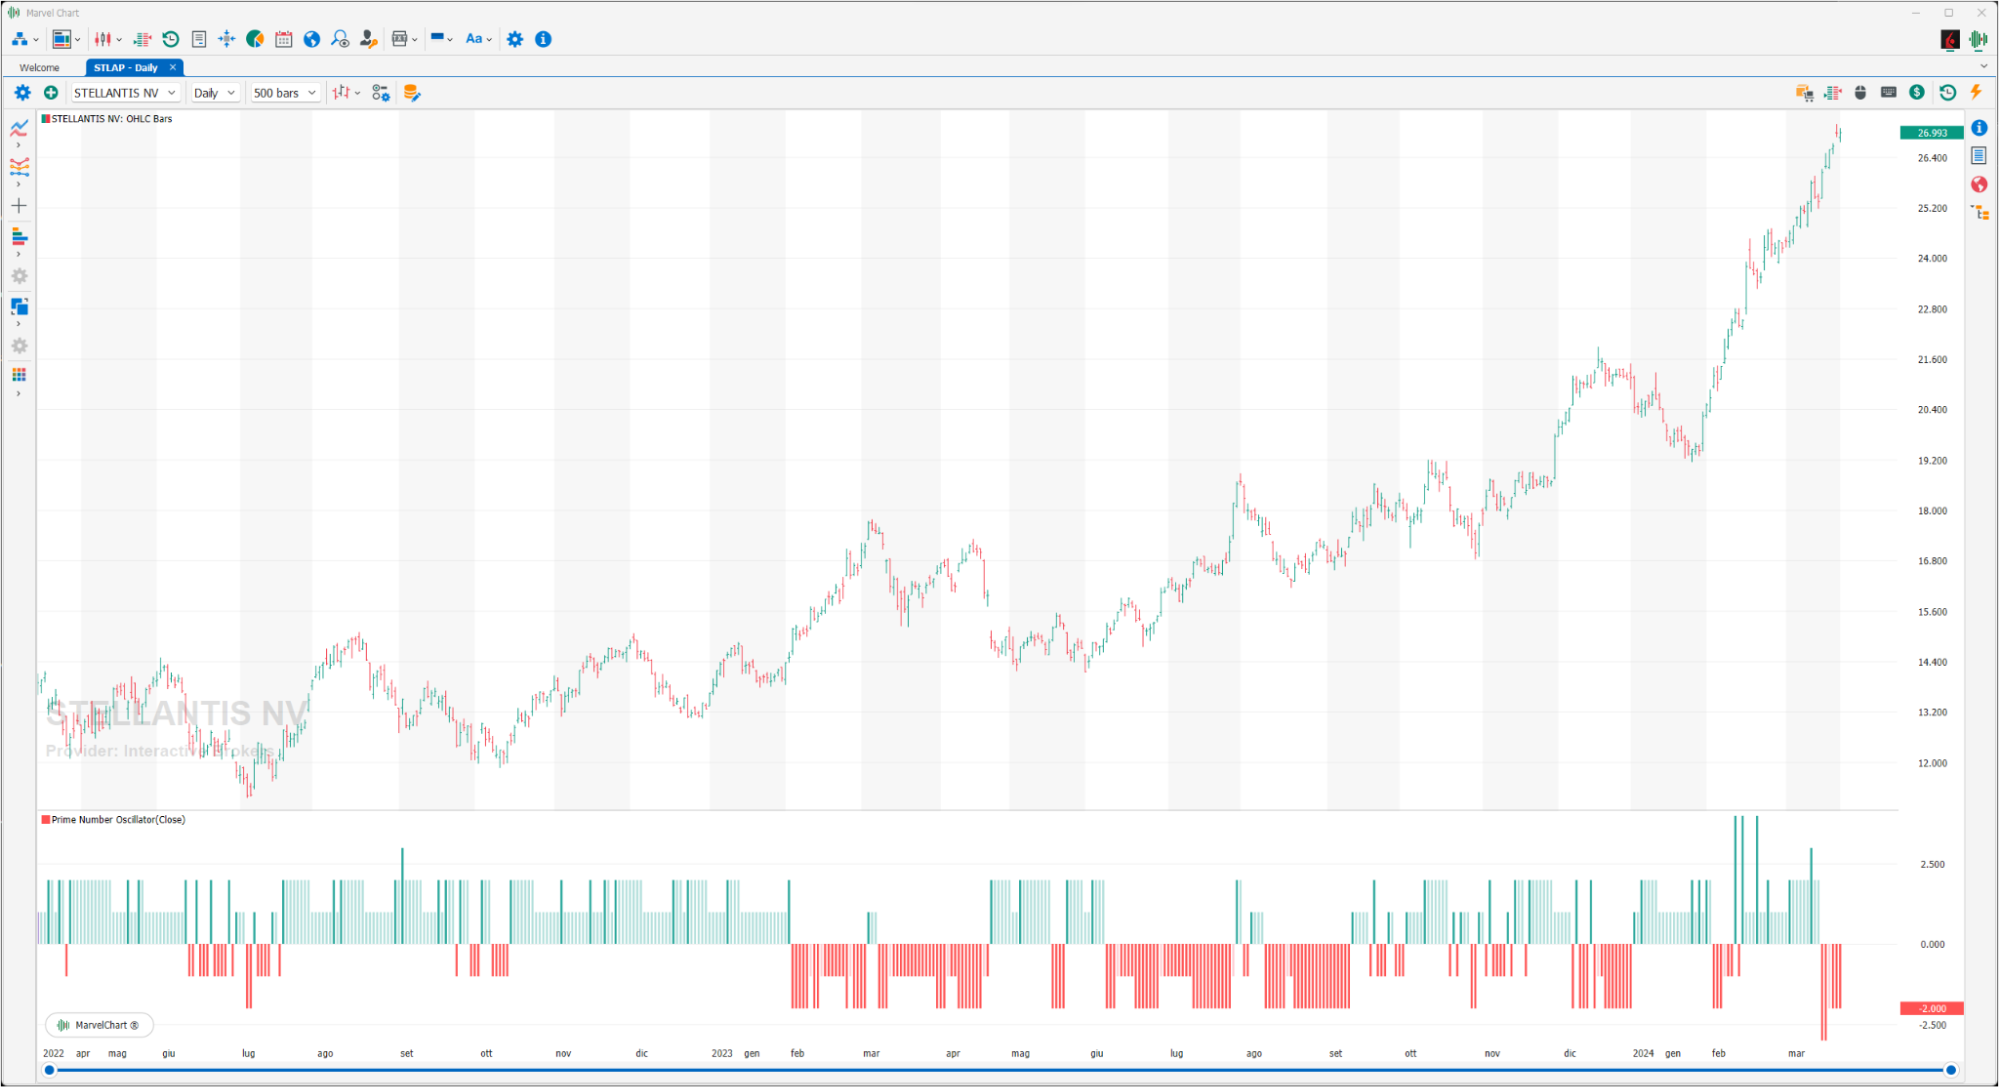This screenshot has width=1999, height=1088.
Task: Click the replay history icon in chart toolbar
Action: pos(1948,92)
